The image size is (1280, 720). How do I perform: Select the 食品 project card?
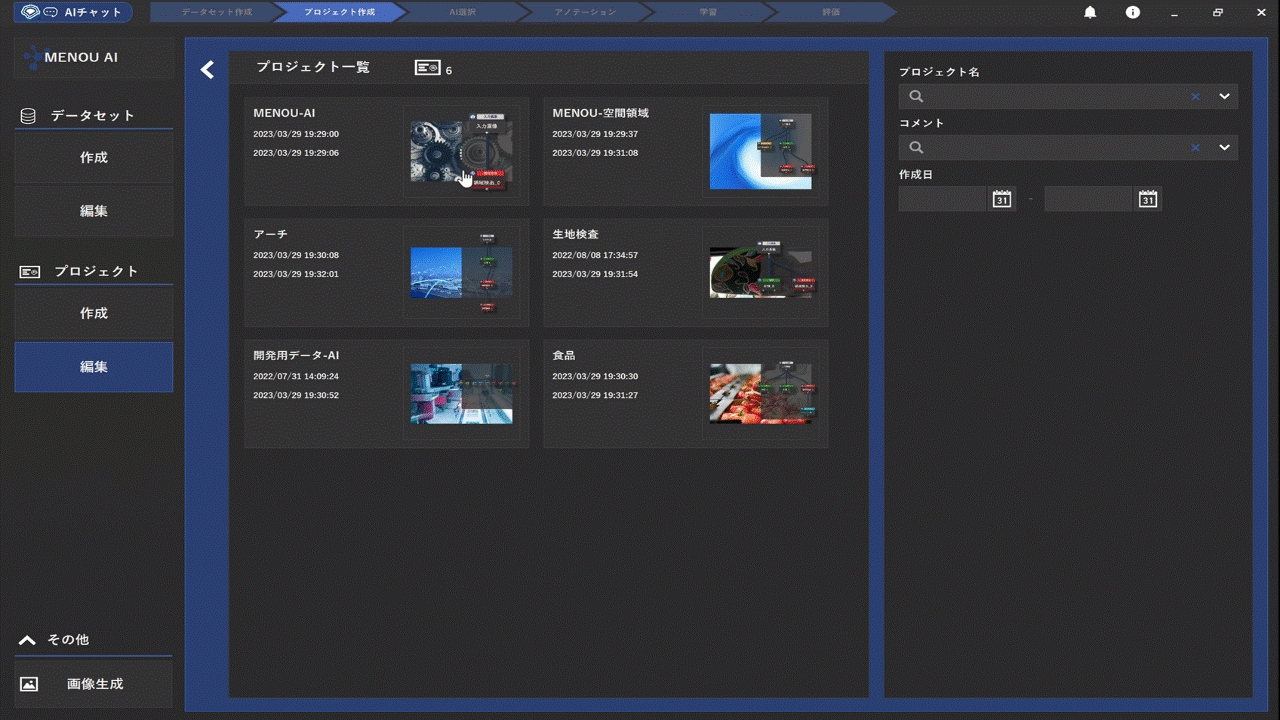685,393
